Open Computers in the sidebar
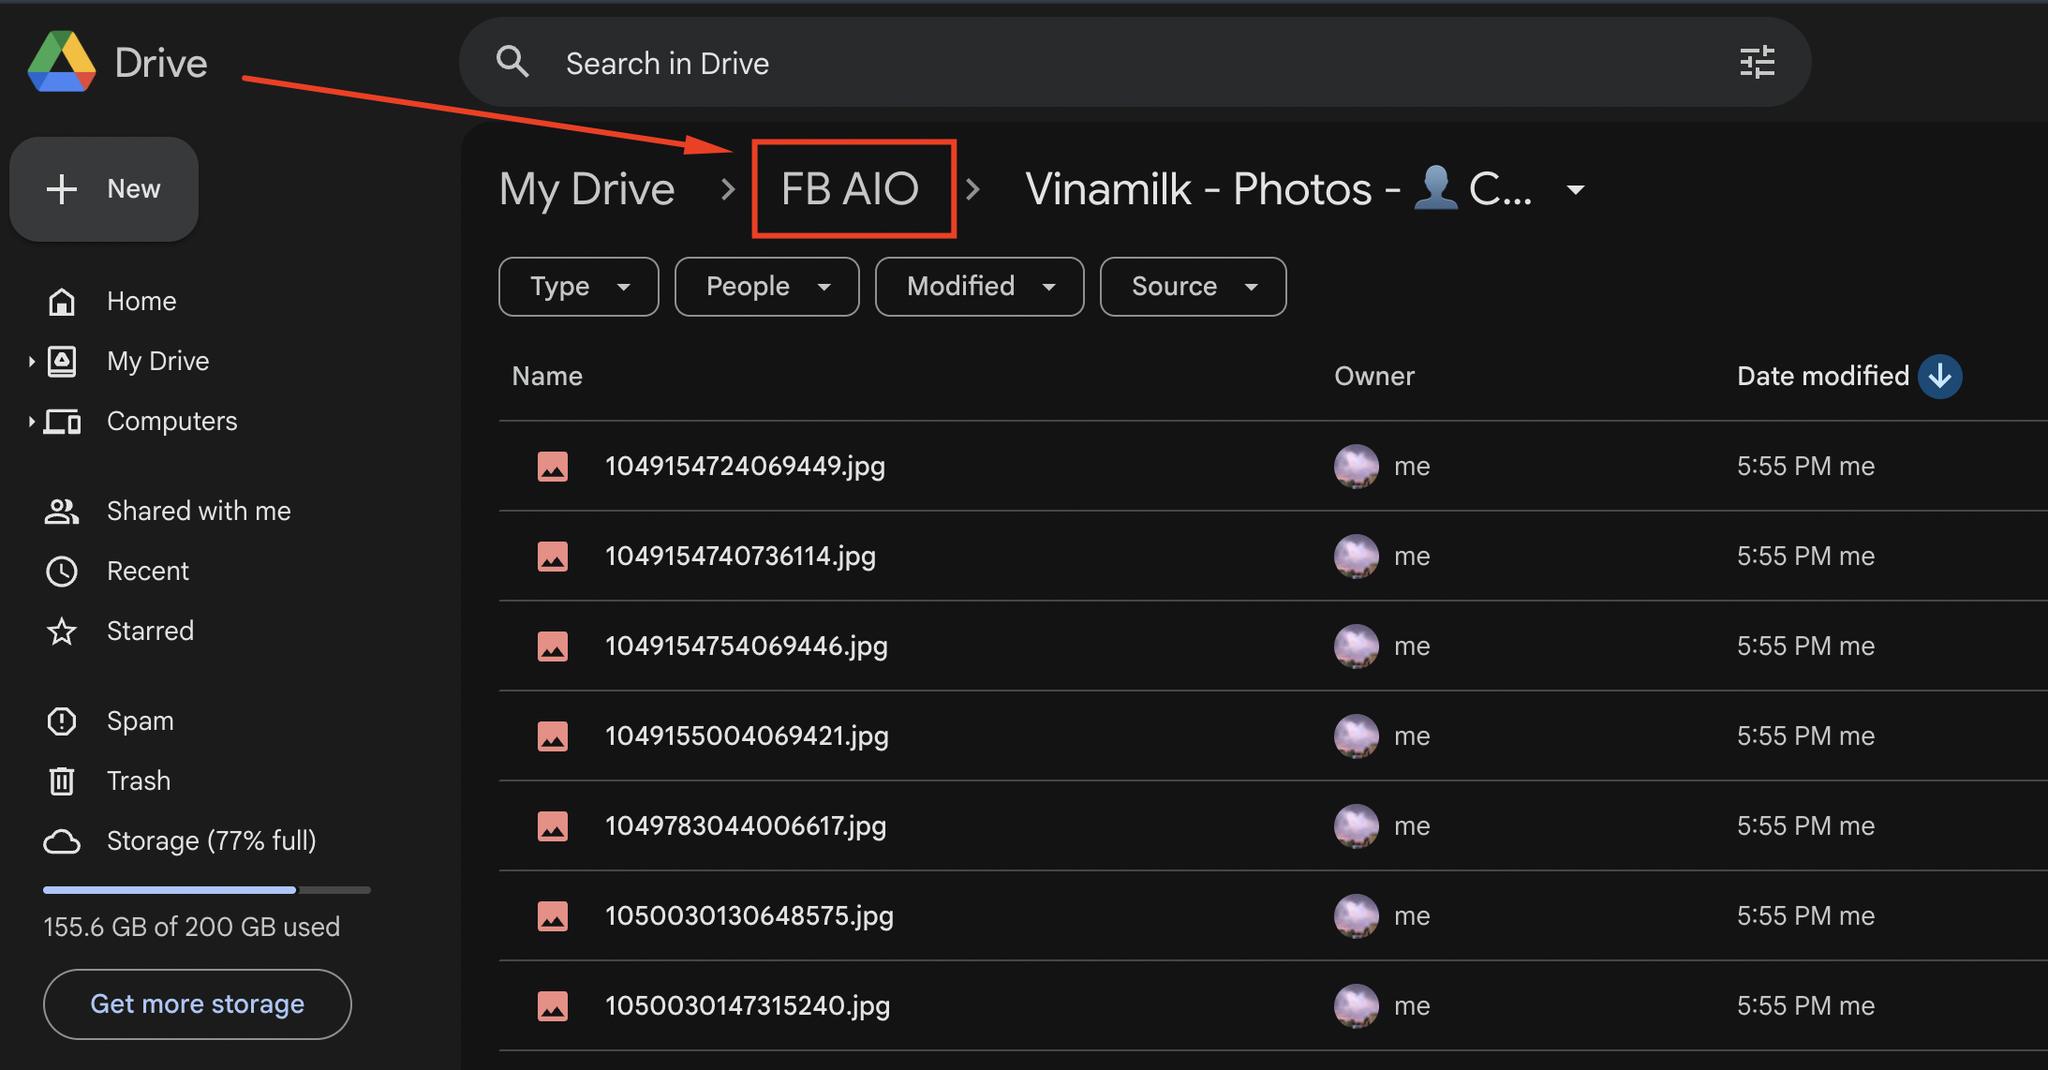The width and height of the screenshot is (2048, 1070). [172, 421]
